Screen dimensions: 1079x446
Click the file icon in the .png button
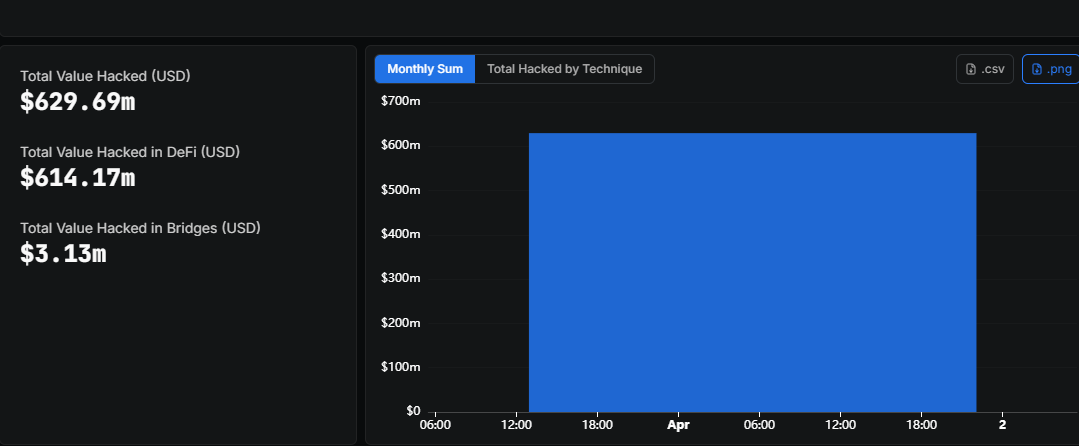[1037, 69]
